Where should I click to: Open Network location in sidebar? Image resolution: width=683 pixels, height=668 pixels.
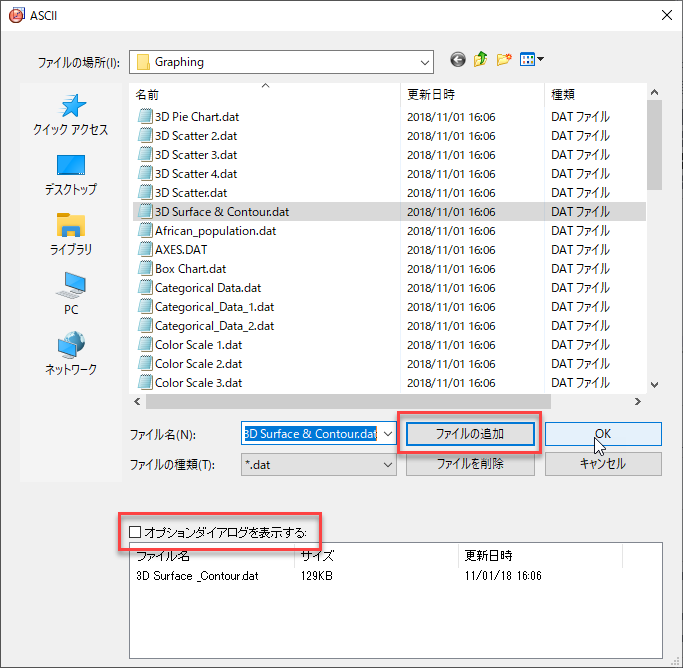coord(71,353)
